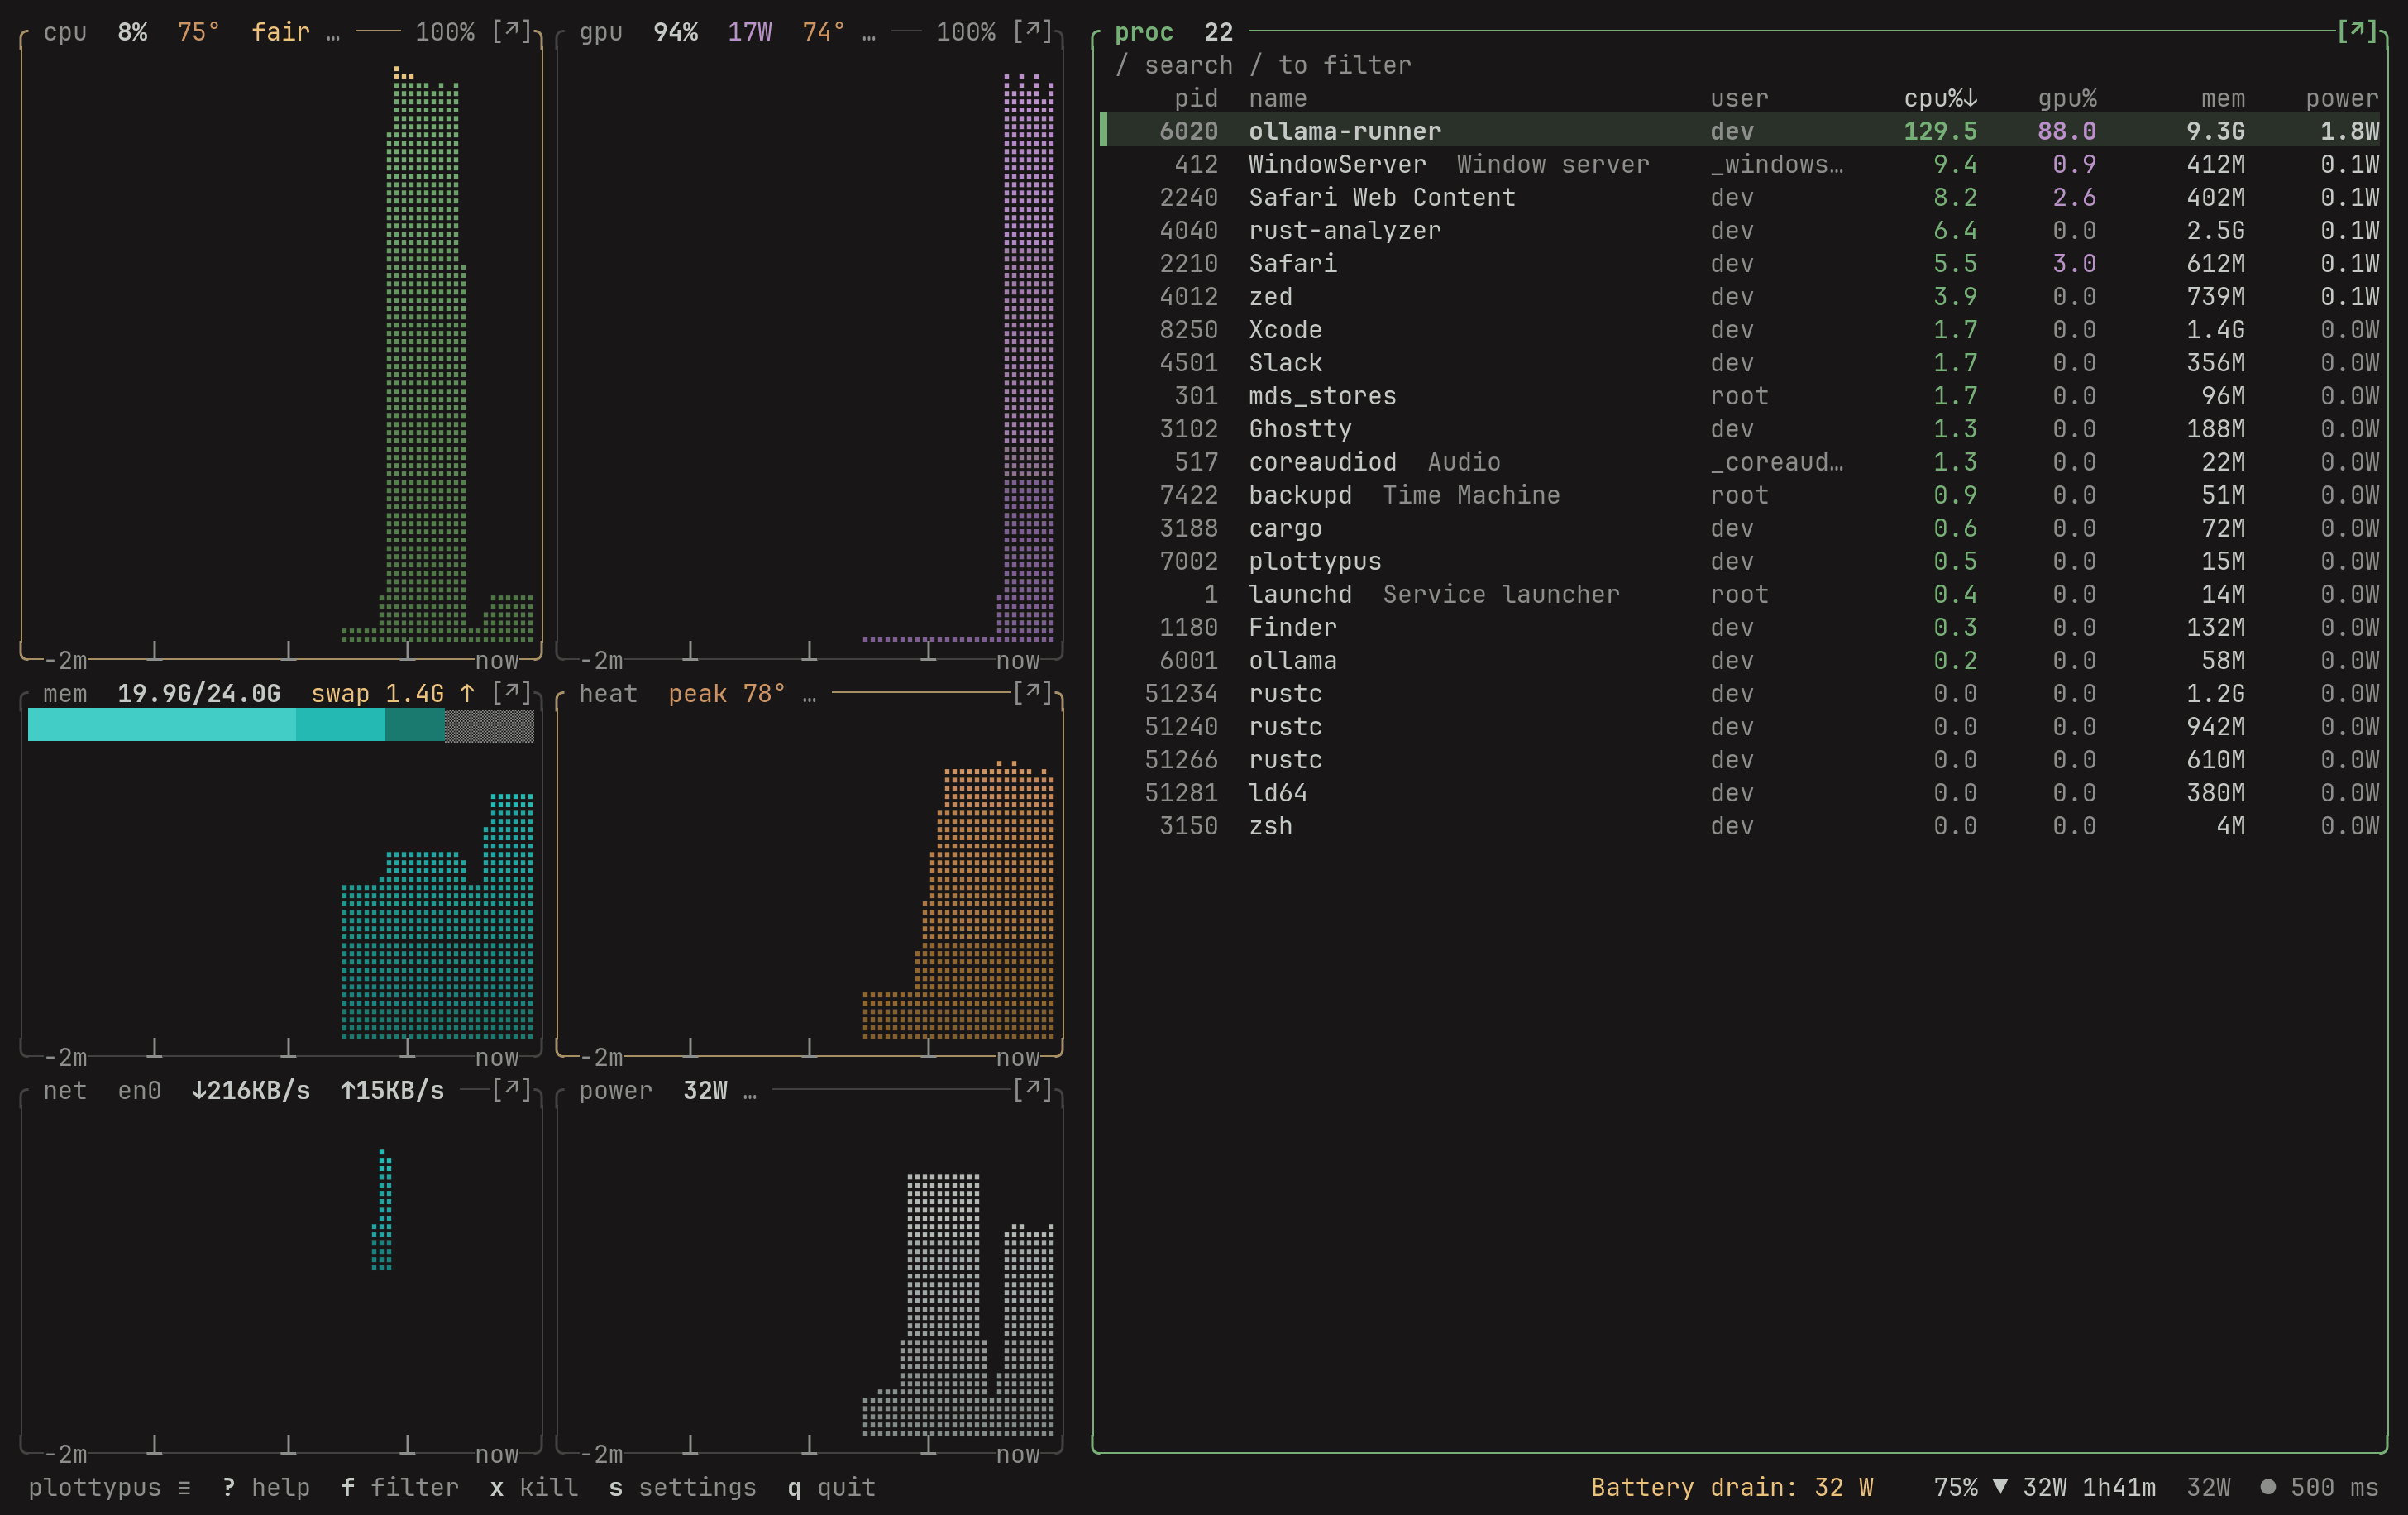Select the coreaudiod process row
The height and width of the screenshot is (1515, 2408).
click(1740, 461)
